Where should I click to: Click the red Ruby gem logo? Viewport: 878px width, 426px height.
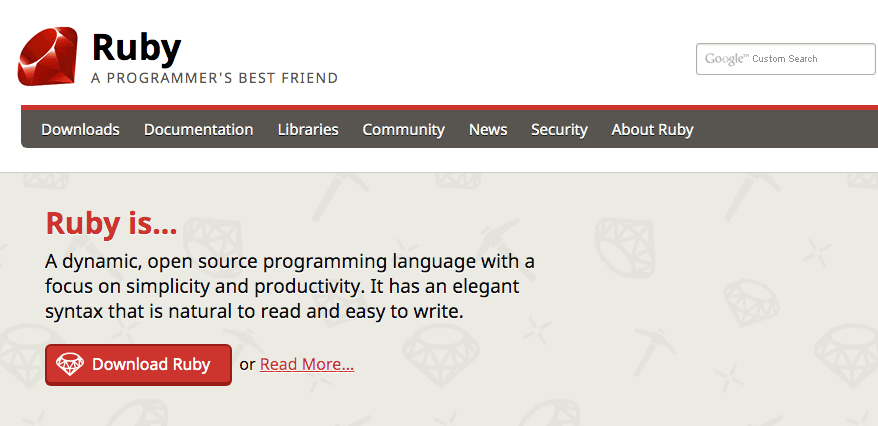pos(47,57)
